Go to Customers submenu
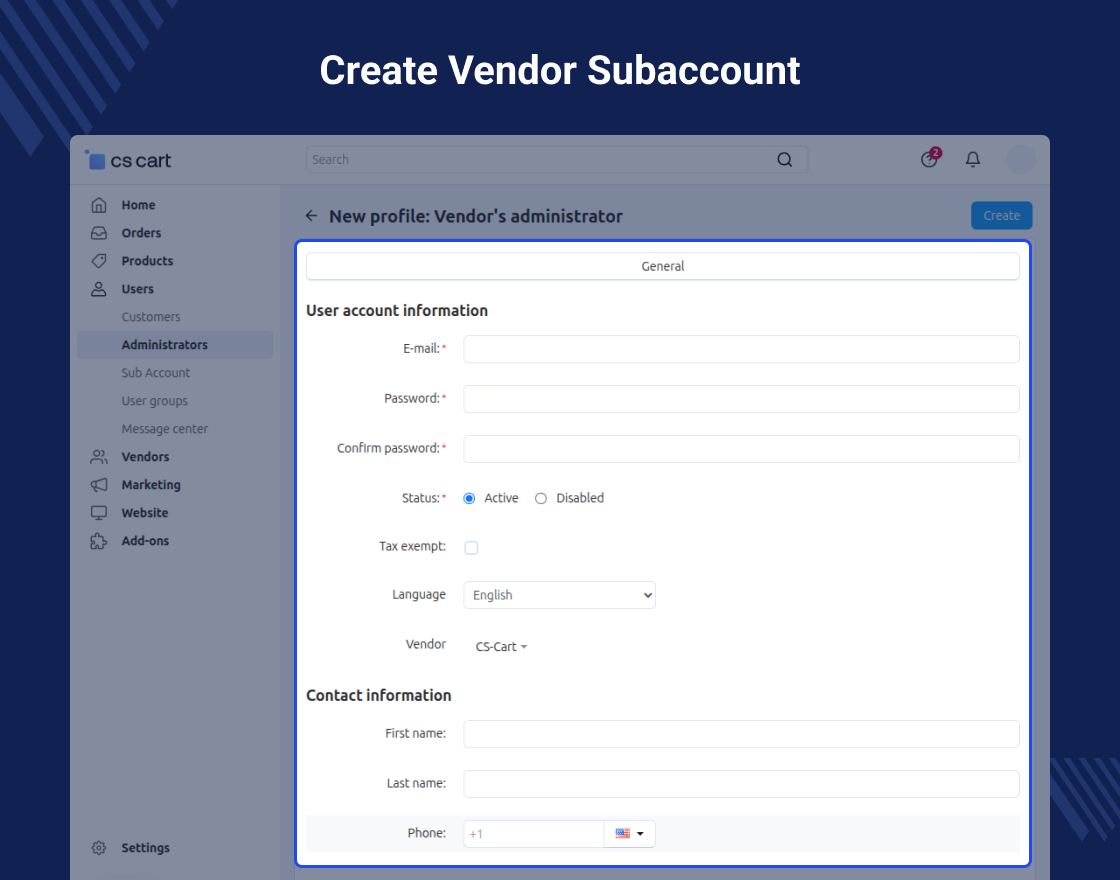 151,316
